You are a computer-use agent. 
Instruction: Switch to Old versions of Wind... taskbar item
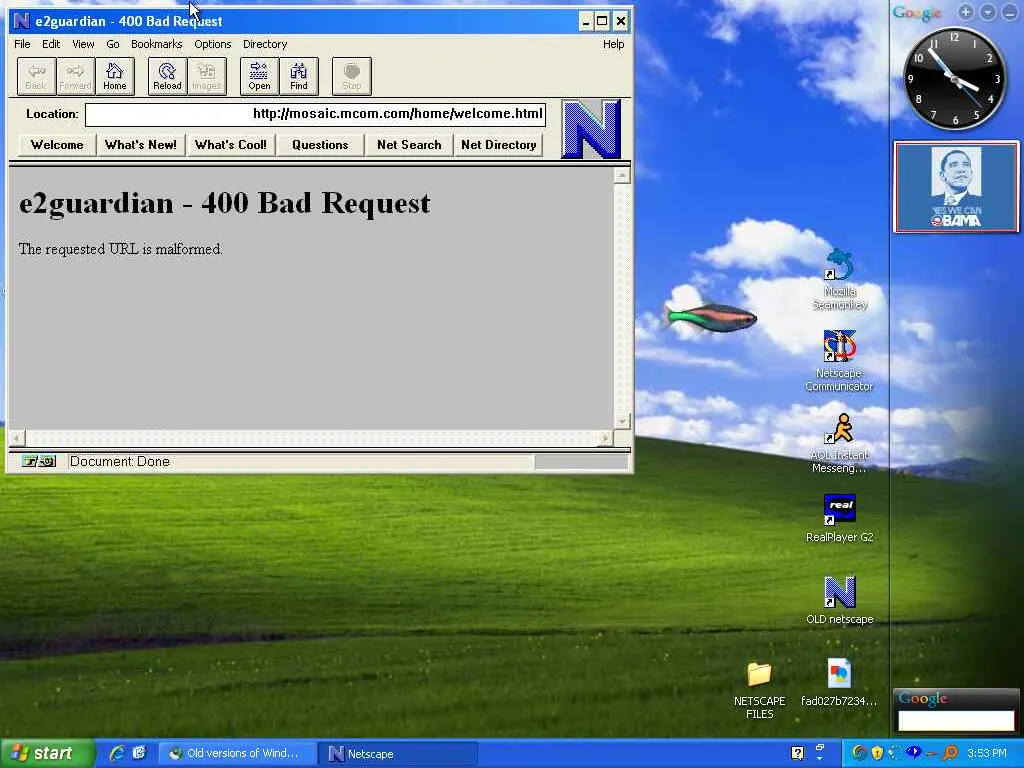click(237, 753)
